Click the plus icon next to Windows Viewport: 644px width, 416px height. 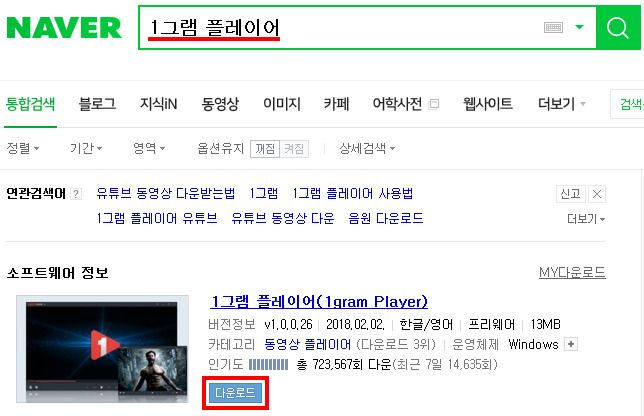click(571, 344)
